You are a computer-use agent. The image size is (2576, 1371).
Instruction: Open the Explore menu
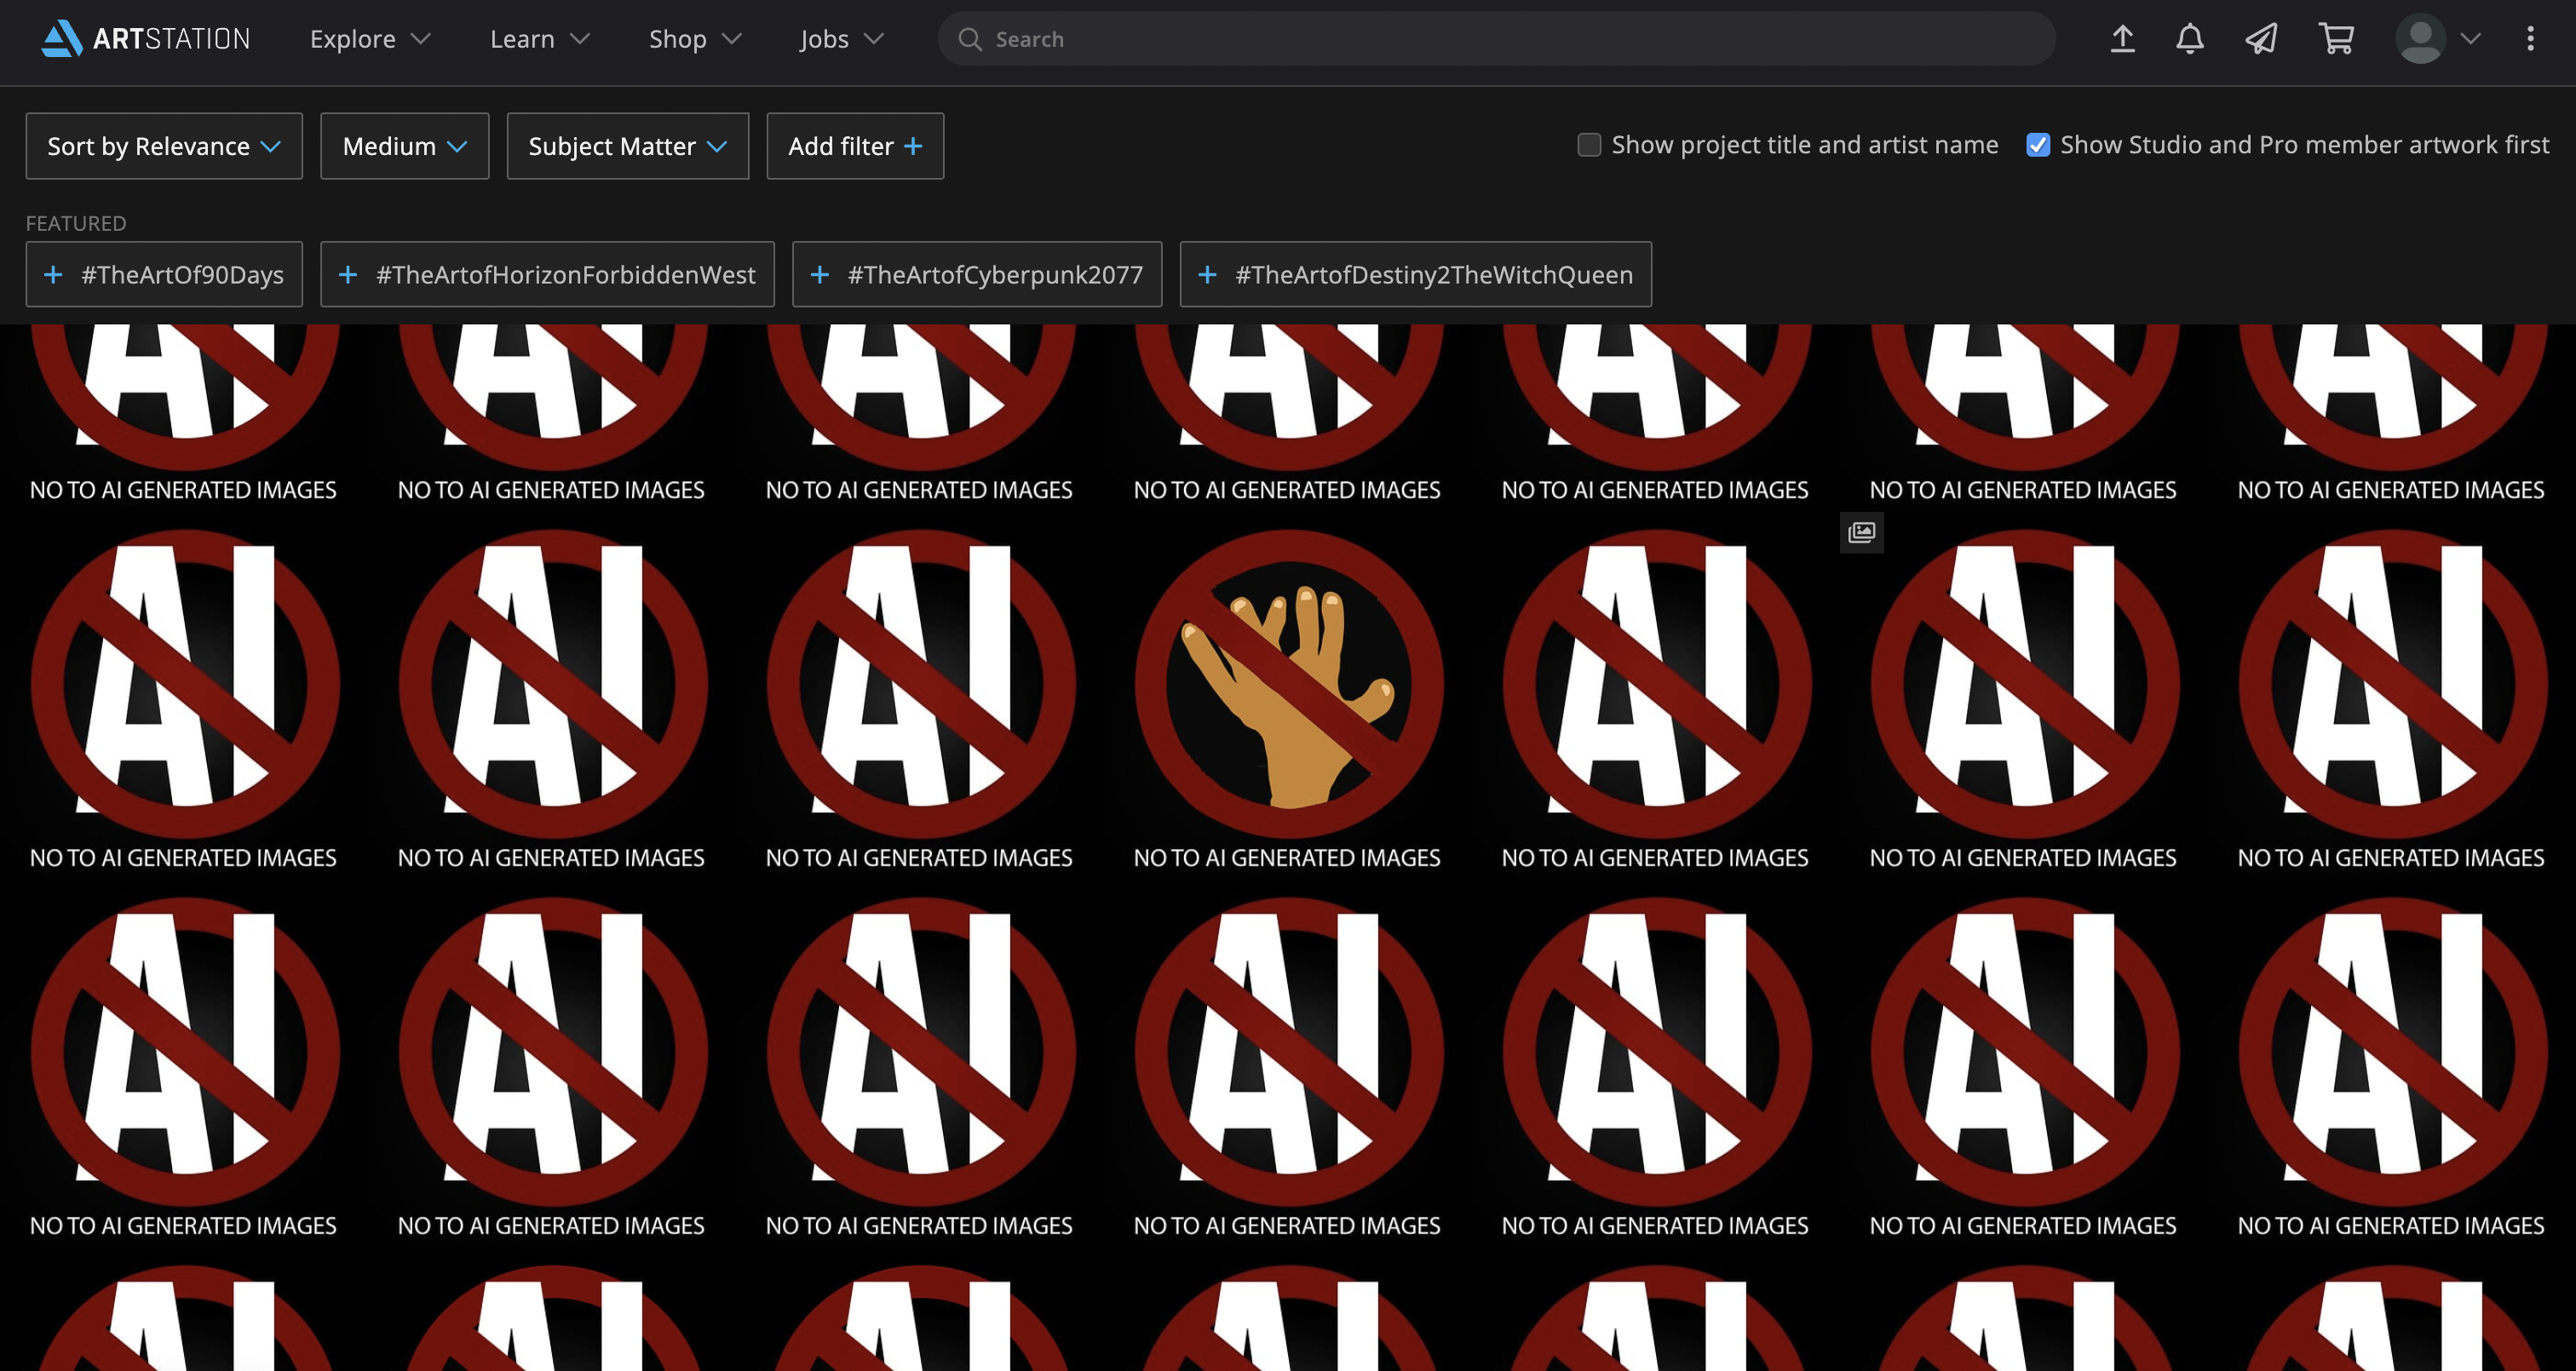[x=369, y=39]
